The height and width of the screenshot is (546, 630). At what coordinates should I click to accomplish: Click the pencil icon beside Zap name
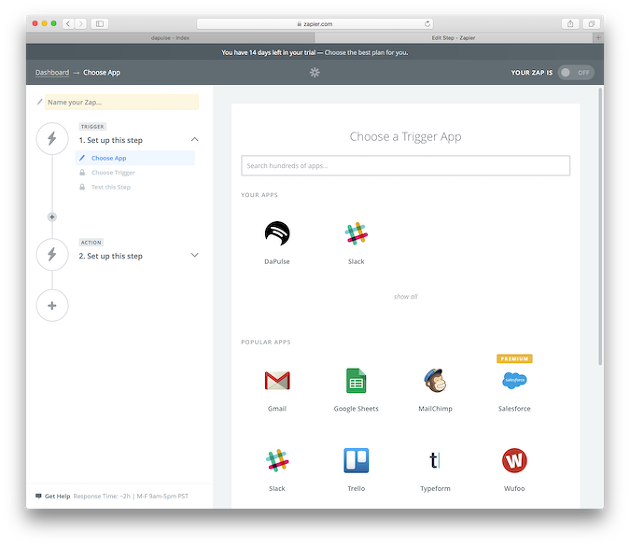pyautogui.click(x=39, y=102)
